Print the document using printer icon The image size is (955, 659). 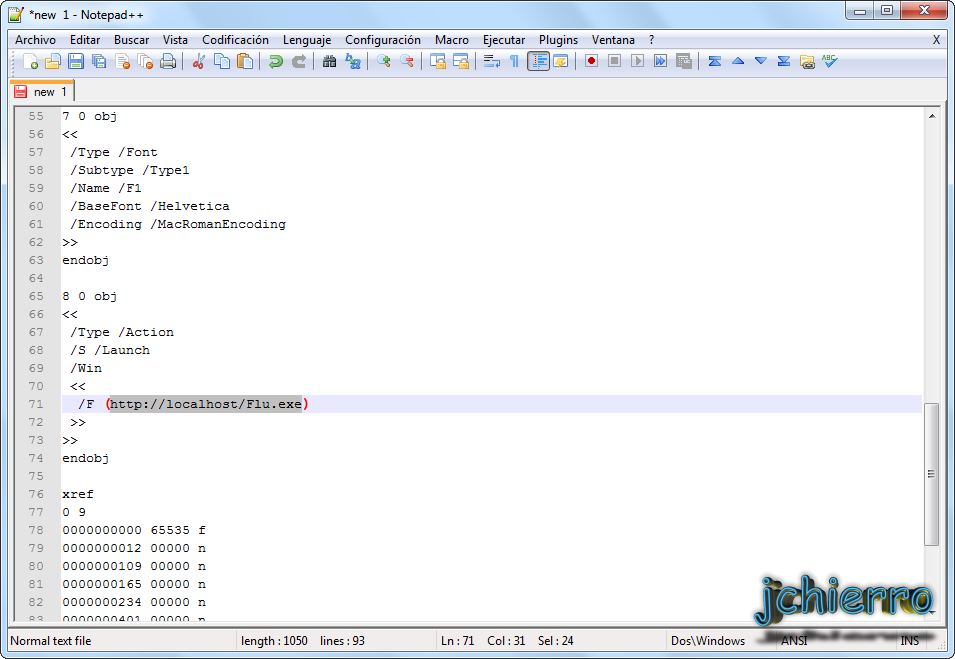(168, 62)
